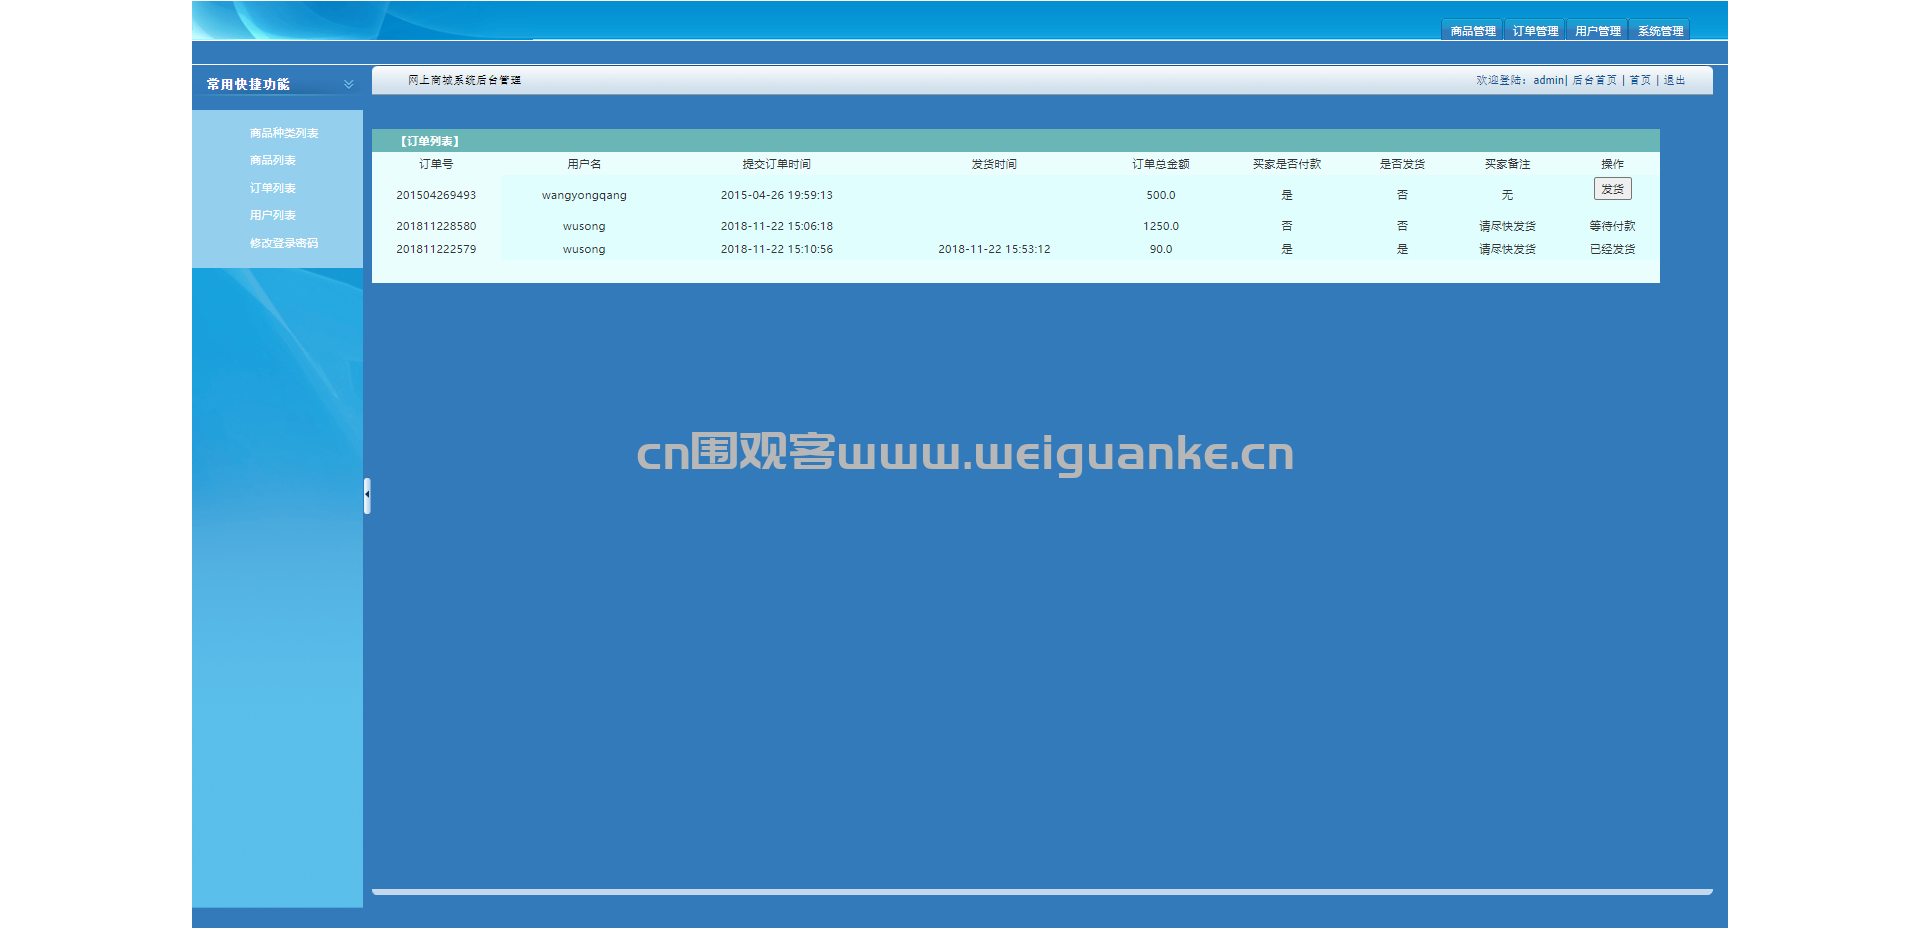Click the 常用快捷功能 panel heading
Image resolution: width=1920 pixels, height=938 pixels.
pyautogui.click(x=248, y=84)
